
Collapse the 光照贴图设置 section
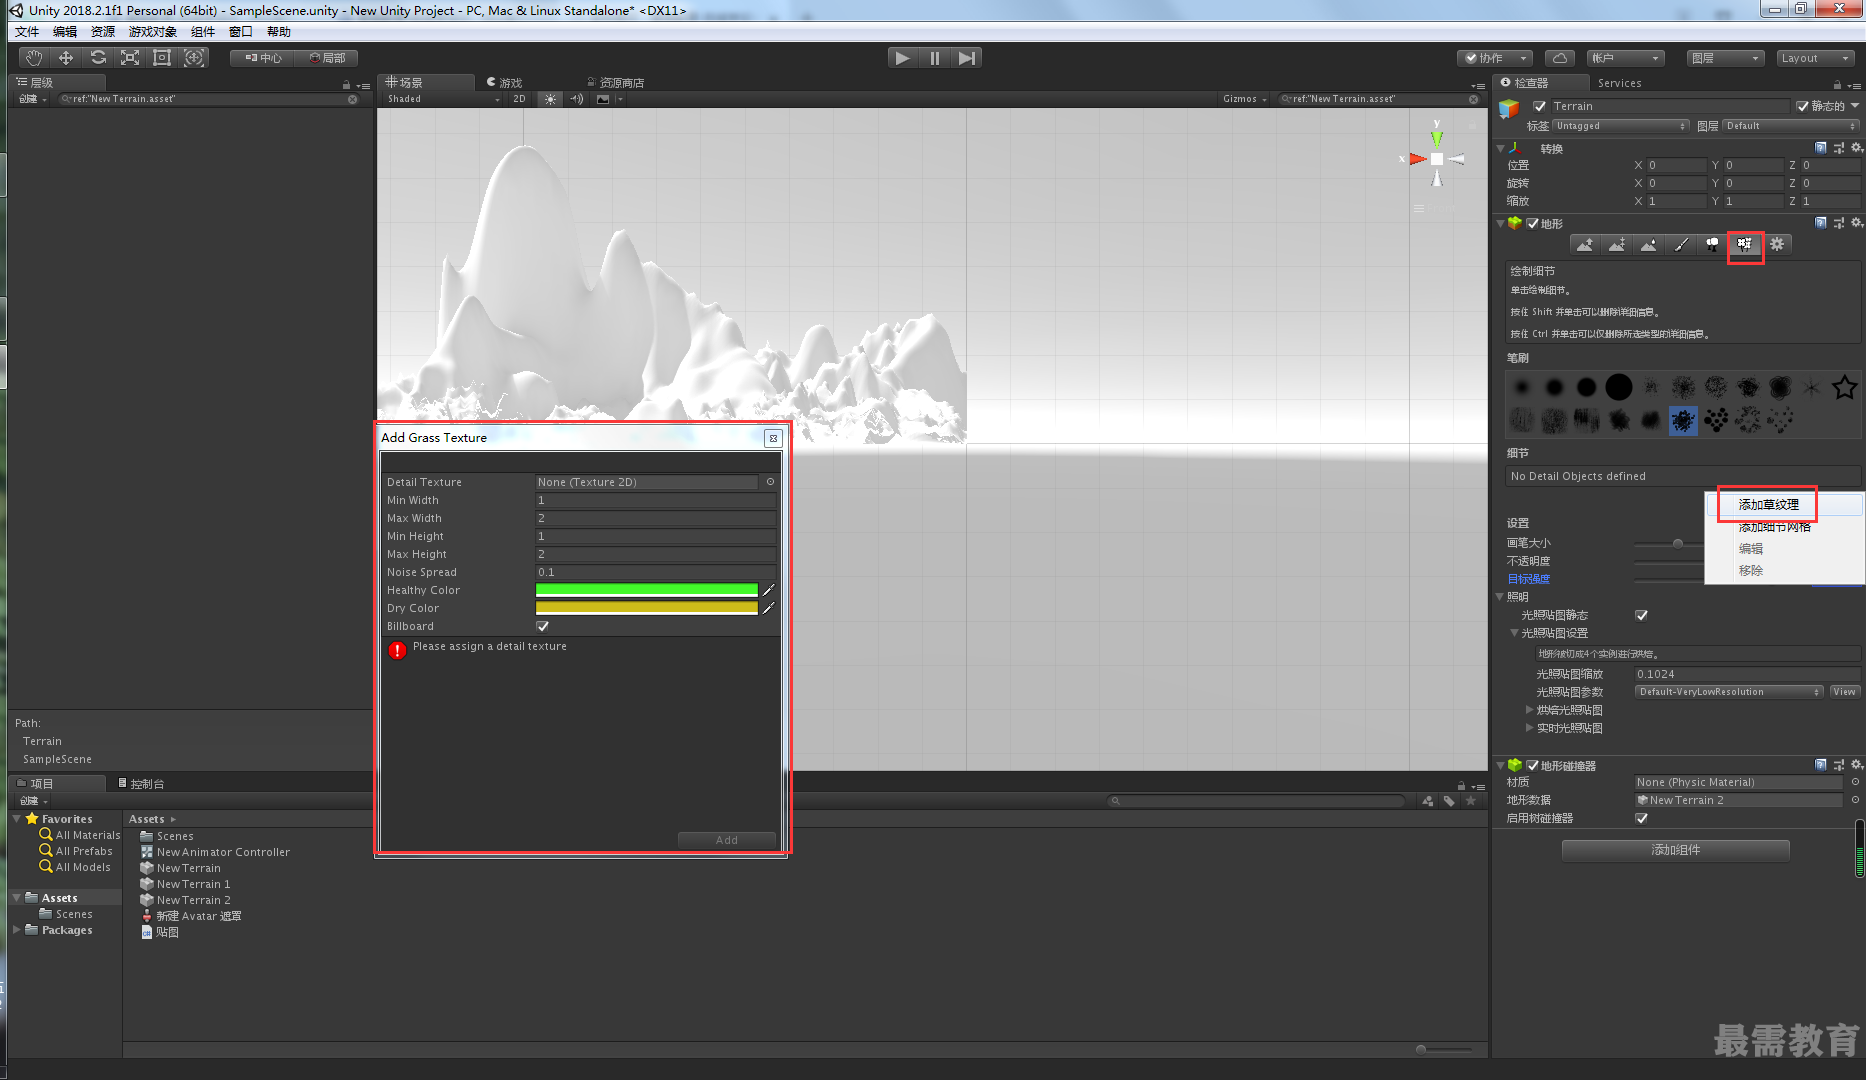(x=1515, y=633)
